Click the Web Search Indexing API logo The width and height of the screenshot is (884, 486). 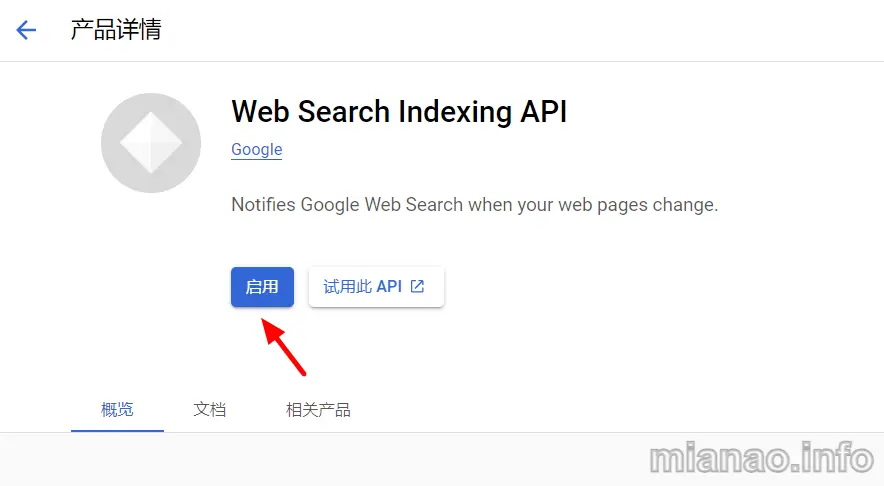tap(151, 143)
